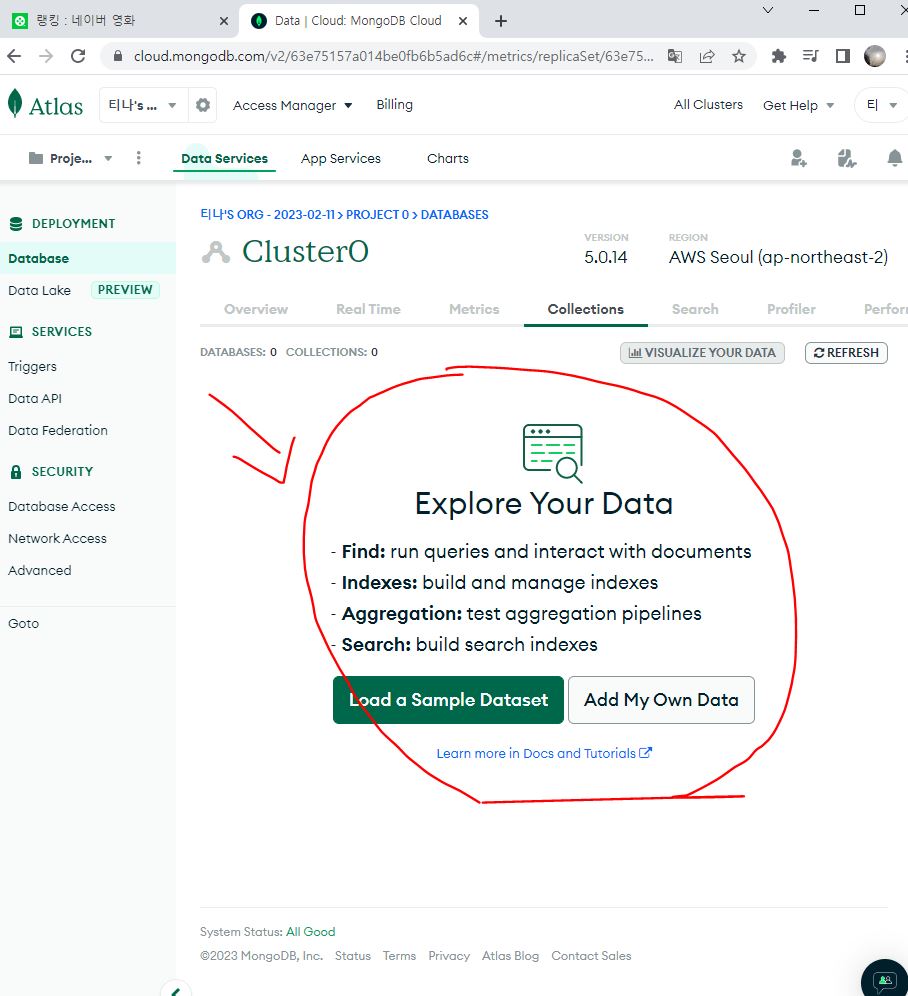Switch to the App Services tab
Image resolution: width=908 pixels, height=996 pixels.
click(x=341, y=158)
